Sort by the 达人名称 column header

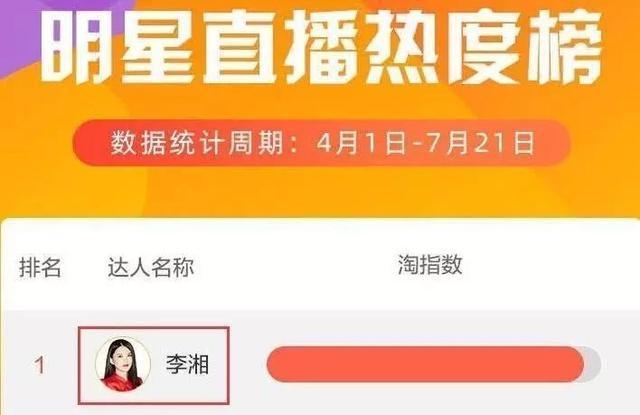pyautogui.click(x=151, y=268)
